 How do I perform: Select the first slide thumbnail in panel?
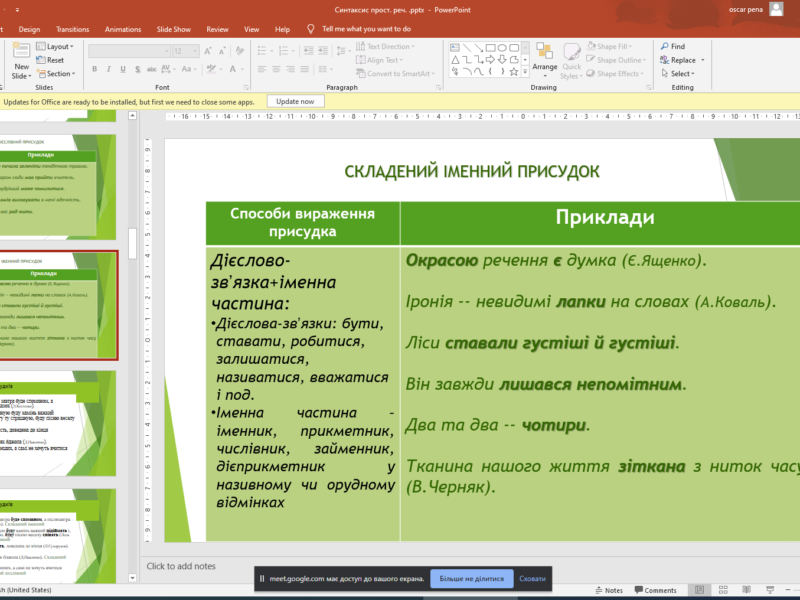58,185
